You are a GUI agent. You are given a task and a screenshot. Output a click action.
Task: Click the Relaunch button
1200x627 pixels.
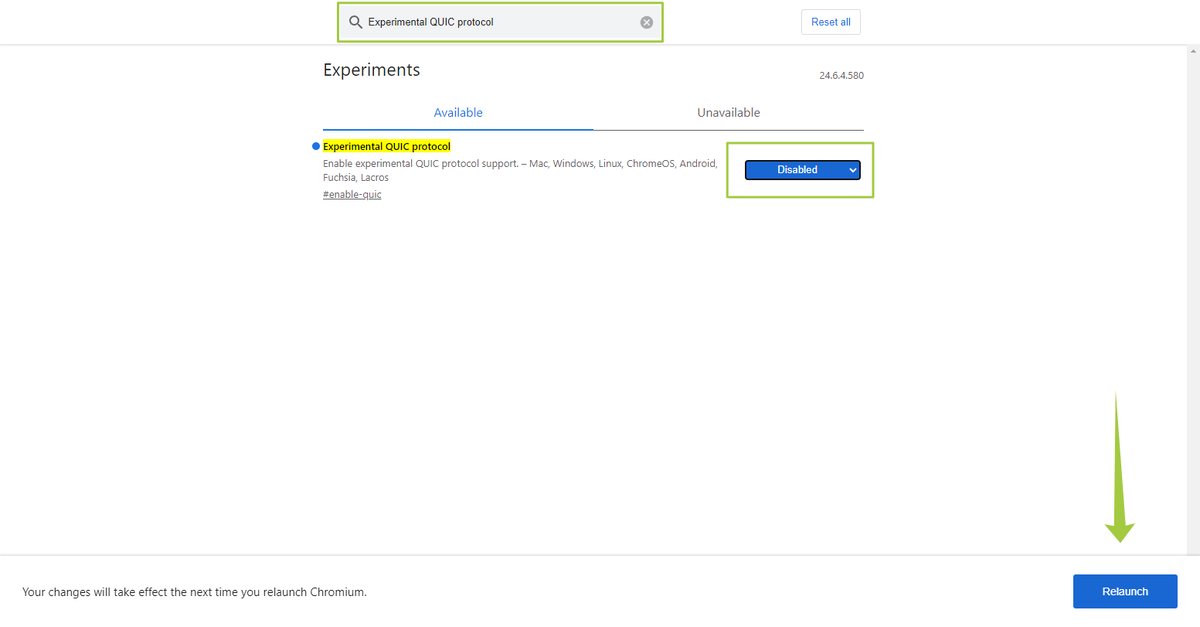(1125, 591)
